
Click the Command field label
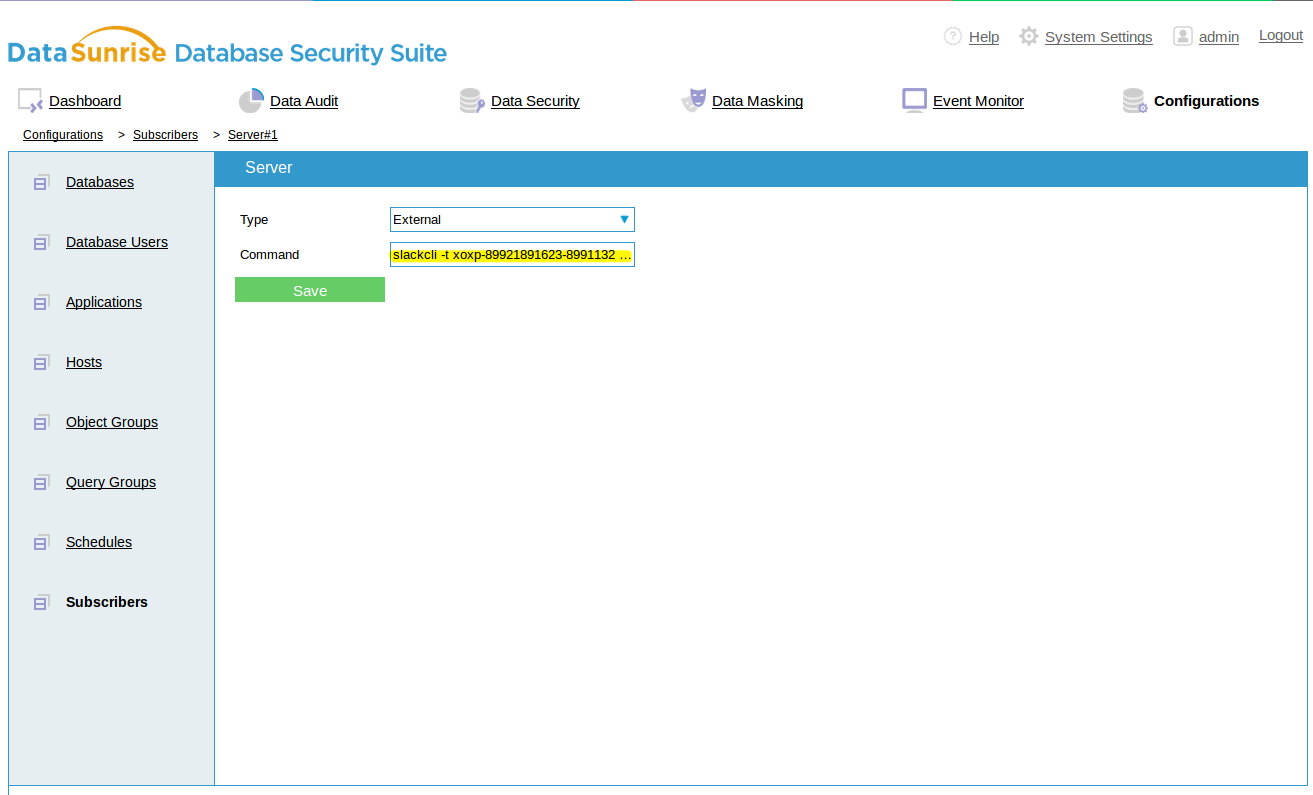click(x=270, y=255)
